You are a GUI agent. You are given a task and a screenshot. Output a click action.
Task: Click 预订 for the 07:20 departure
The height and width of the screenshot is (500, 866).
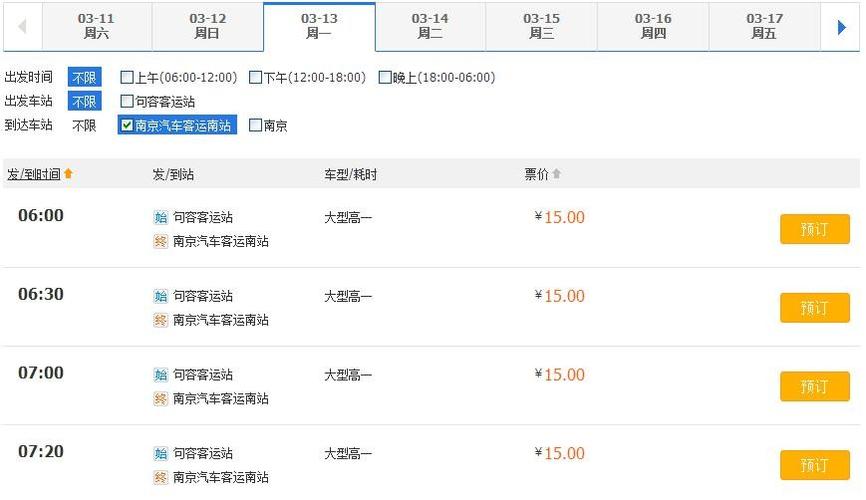[x=815, y=465]
